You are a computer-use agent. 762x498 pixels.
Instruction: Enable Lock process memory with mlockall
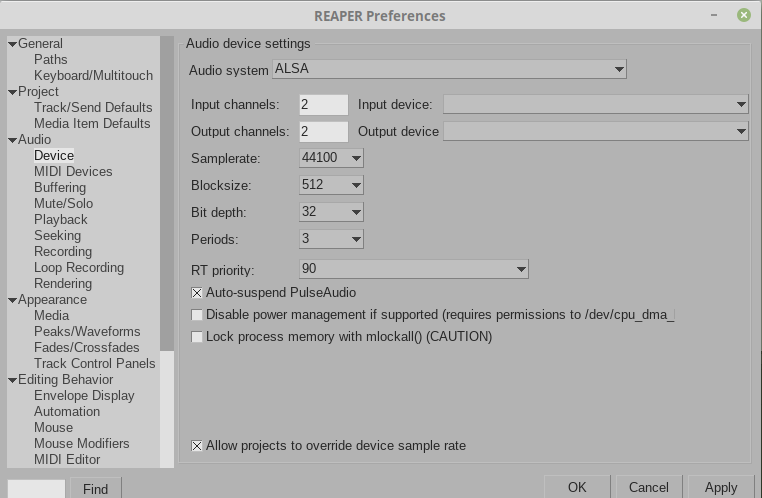pyautogui.click(x=197, y=337)
